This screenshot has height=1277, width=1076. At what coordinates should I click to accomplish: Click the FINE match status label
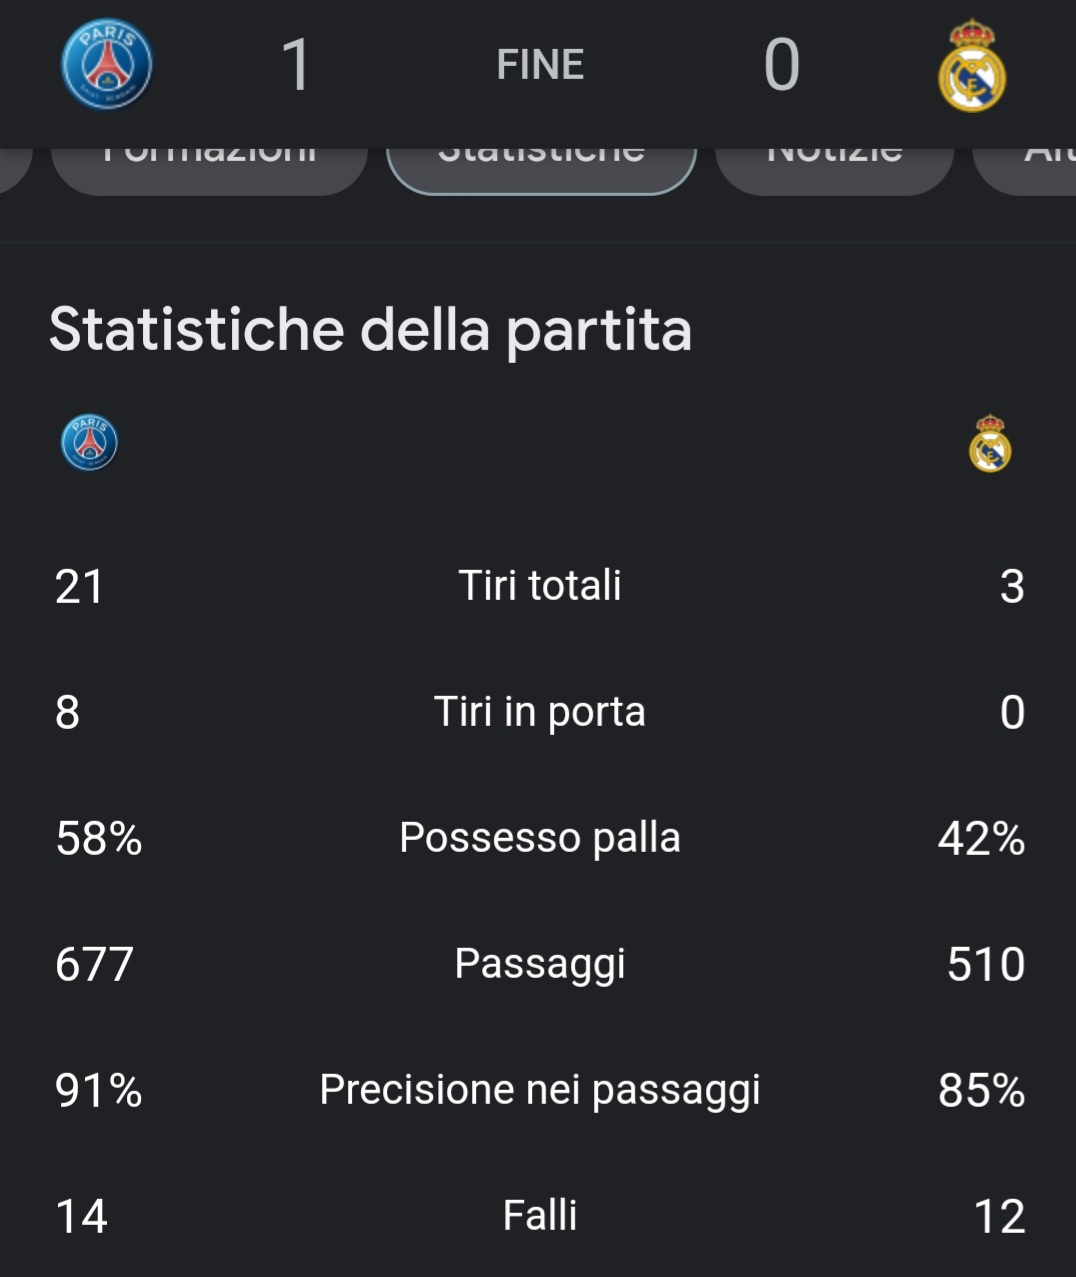(x=540, y=65)
